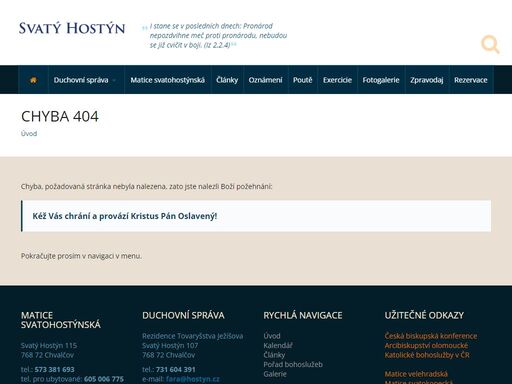
Task: Select the Oznámení menu item
Action: point(265,80)
